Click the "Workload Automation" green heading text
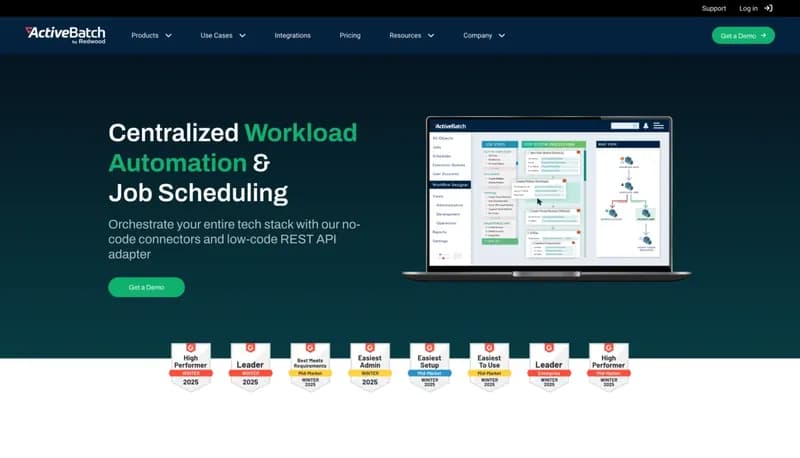Image resolution: width=800 pixels, height=458 pixels. [x=233, y=148]
